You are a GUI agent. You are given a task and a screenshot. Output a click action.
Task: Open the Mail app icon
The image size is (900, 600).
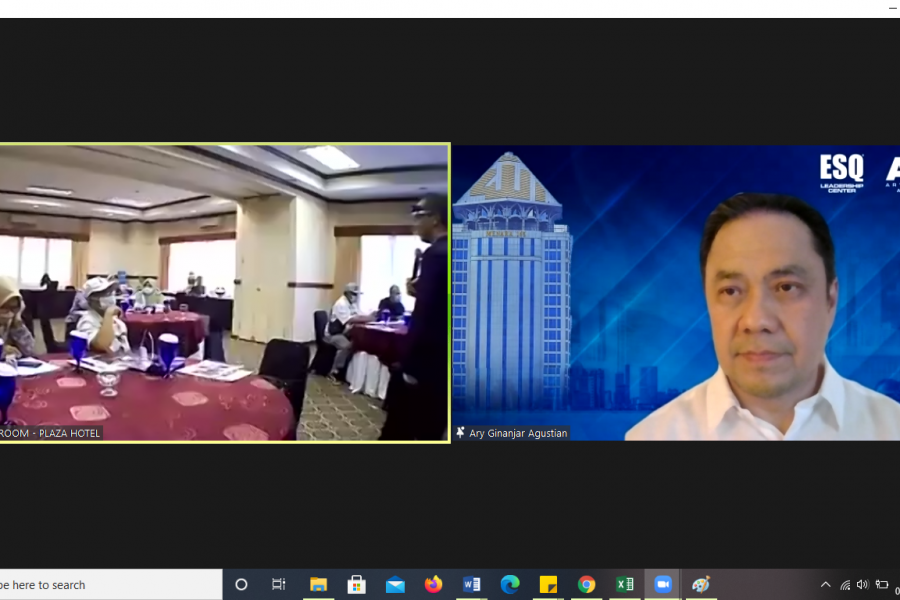pos(395,585)
